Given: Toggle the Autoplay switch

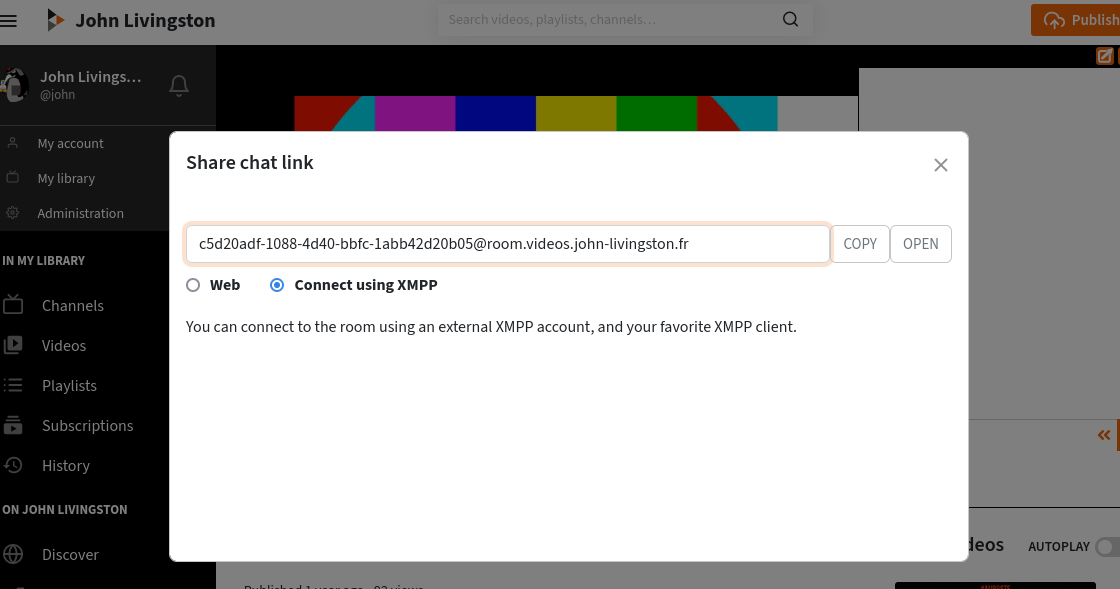Looking at the screenshot, I should [1106, 547].
